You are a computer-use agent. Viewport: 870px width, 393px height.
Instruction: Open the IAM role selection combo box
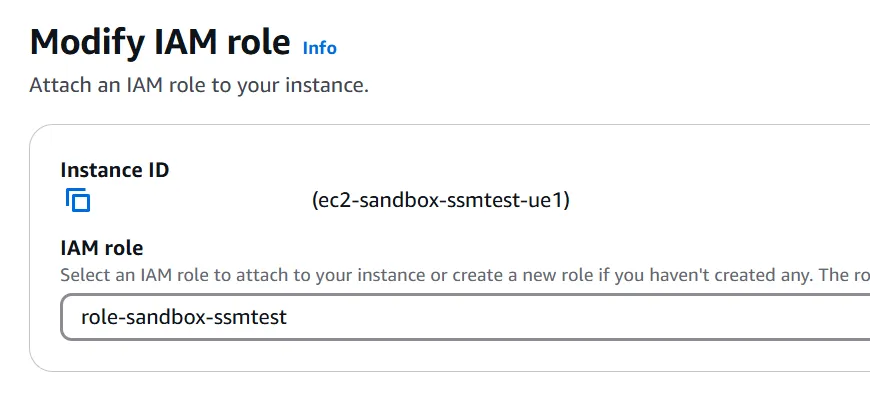tap(465, 317)
